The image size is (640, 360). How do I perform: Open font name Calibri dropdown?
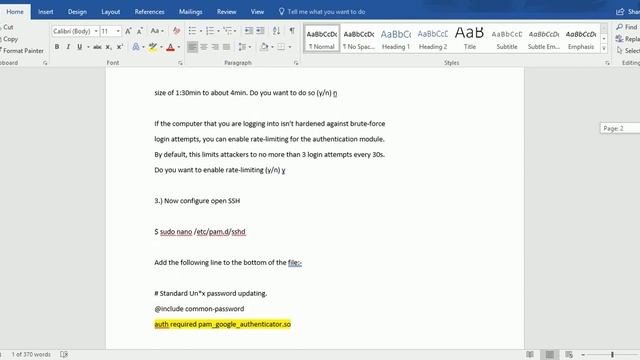96,31
